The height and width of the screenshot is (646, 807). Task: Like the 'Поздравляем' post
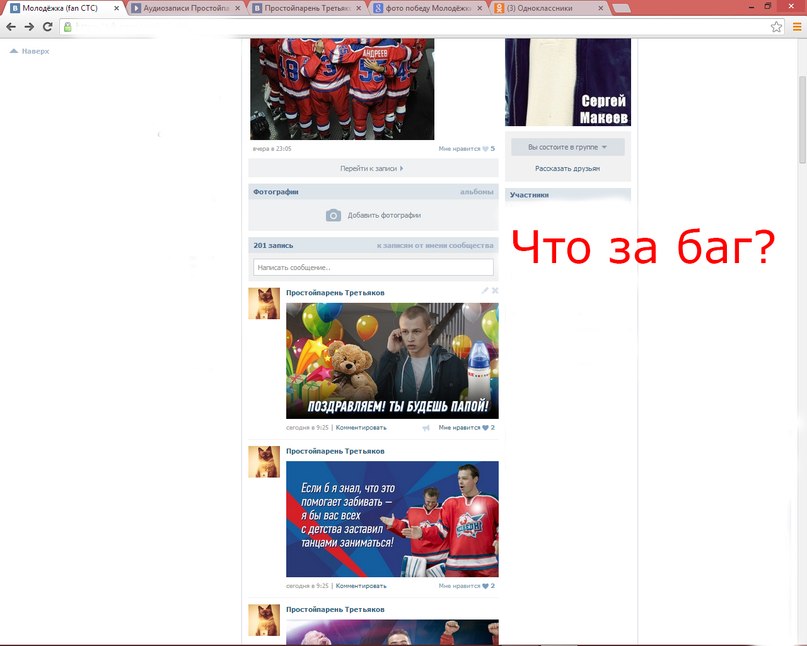coord(466,428)
